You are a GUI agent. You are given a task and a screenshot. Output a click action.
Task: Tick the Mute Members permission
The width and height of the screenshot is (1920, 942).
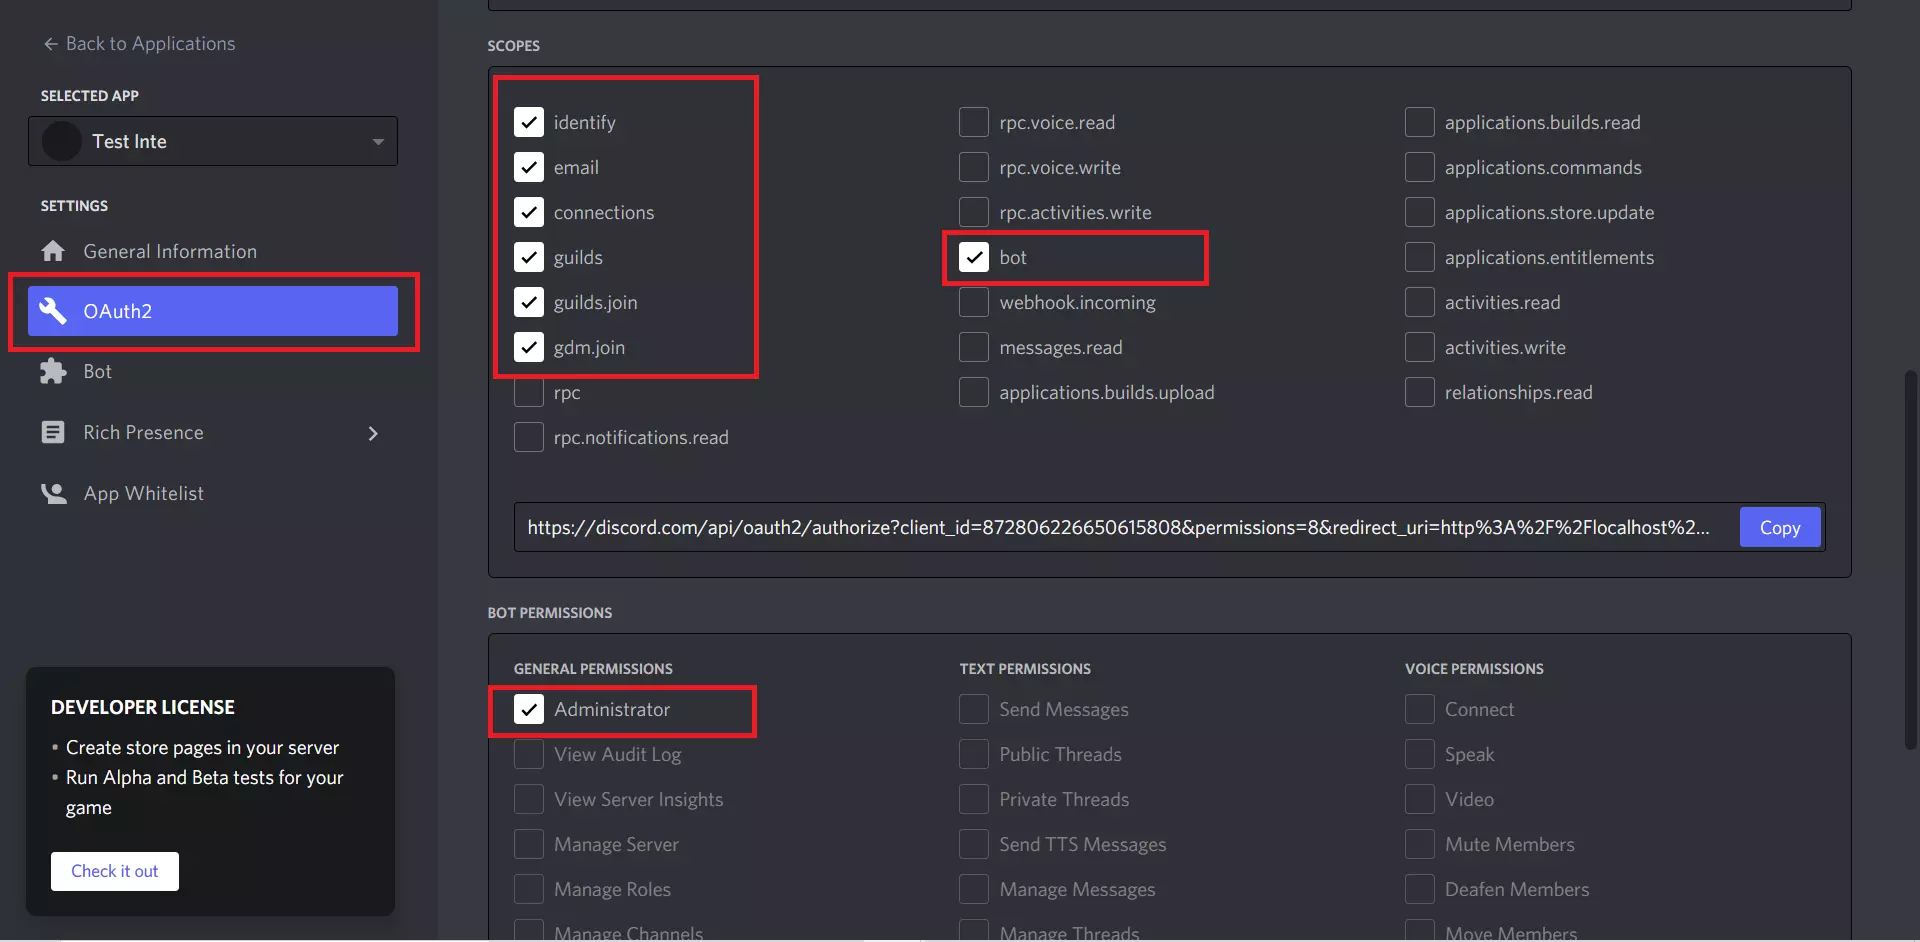(1420, 844)
